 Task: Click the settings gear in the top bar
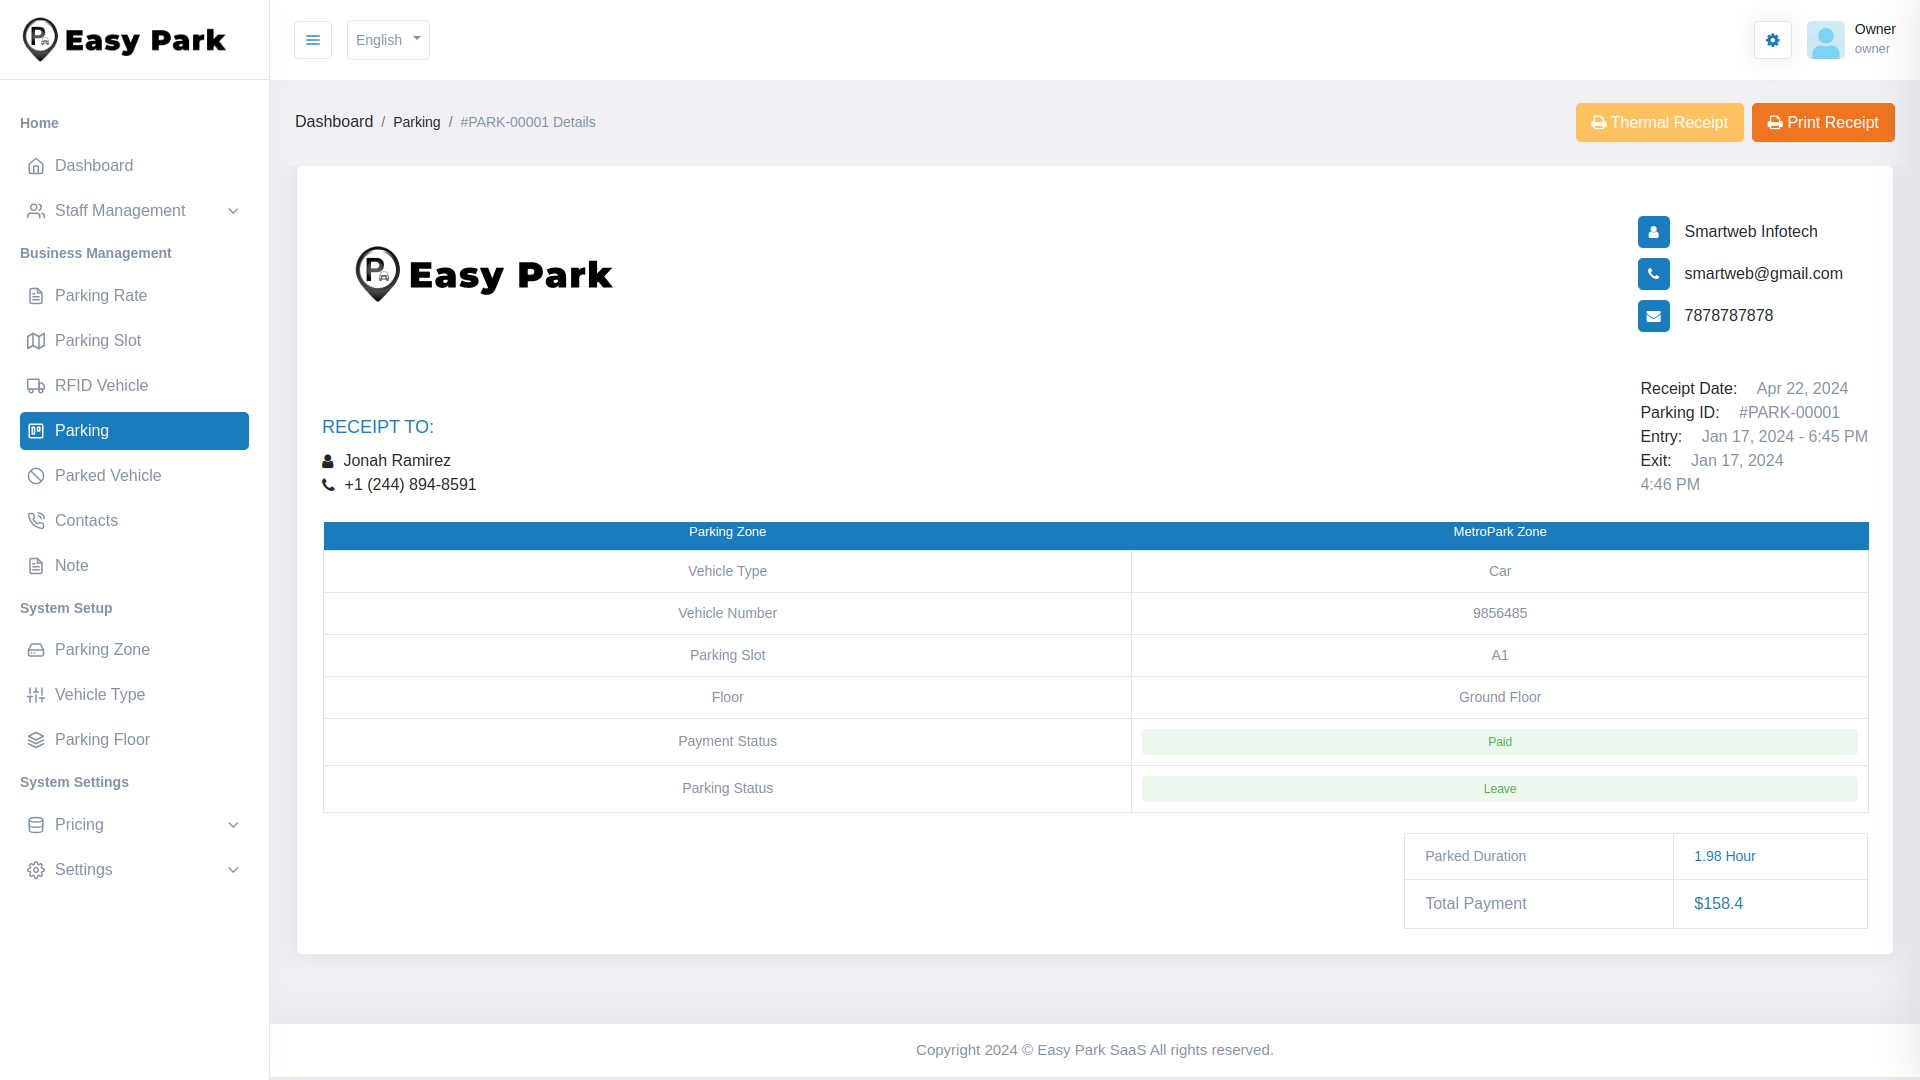point(1772,40)
